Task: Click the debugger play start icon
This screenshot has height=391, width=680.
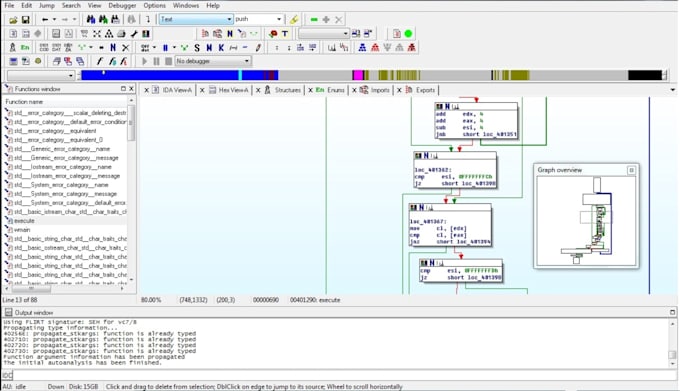Action: pyautogui.click(x=144, y=61)
